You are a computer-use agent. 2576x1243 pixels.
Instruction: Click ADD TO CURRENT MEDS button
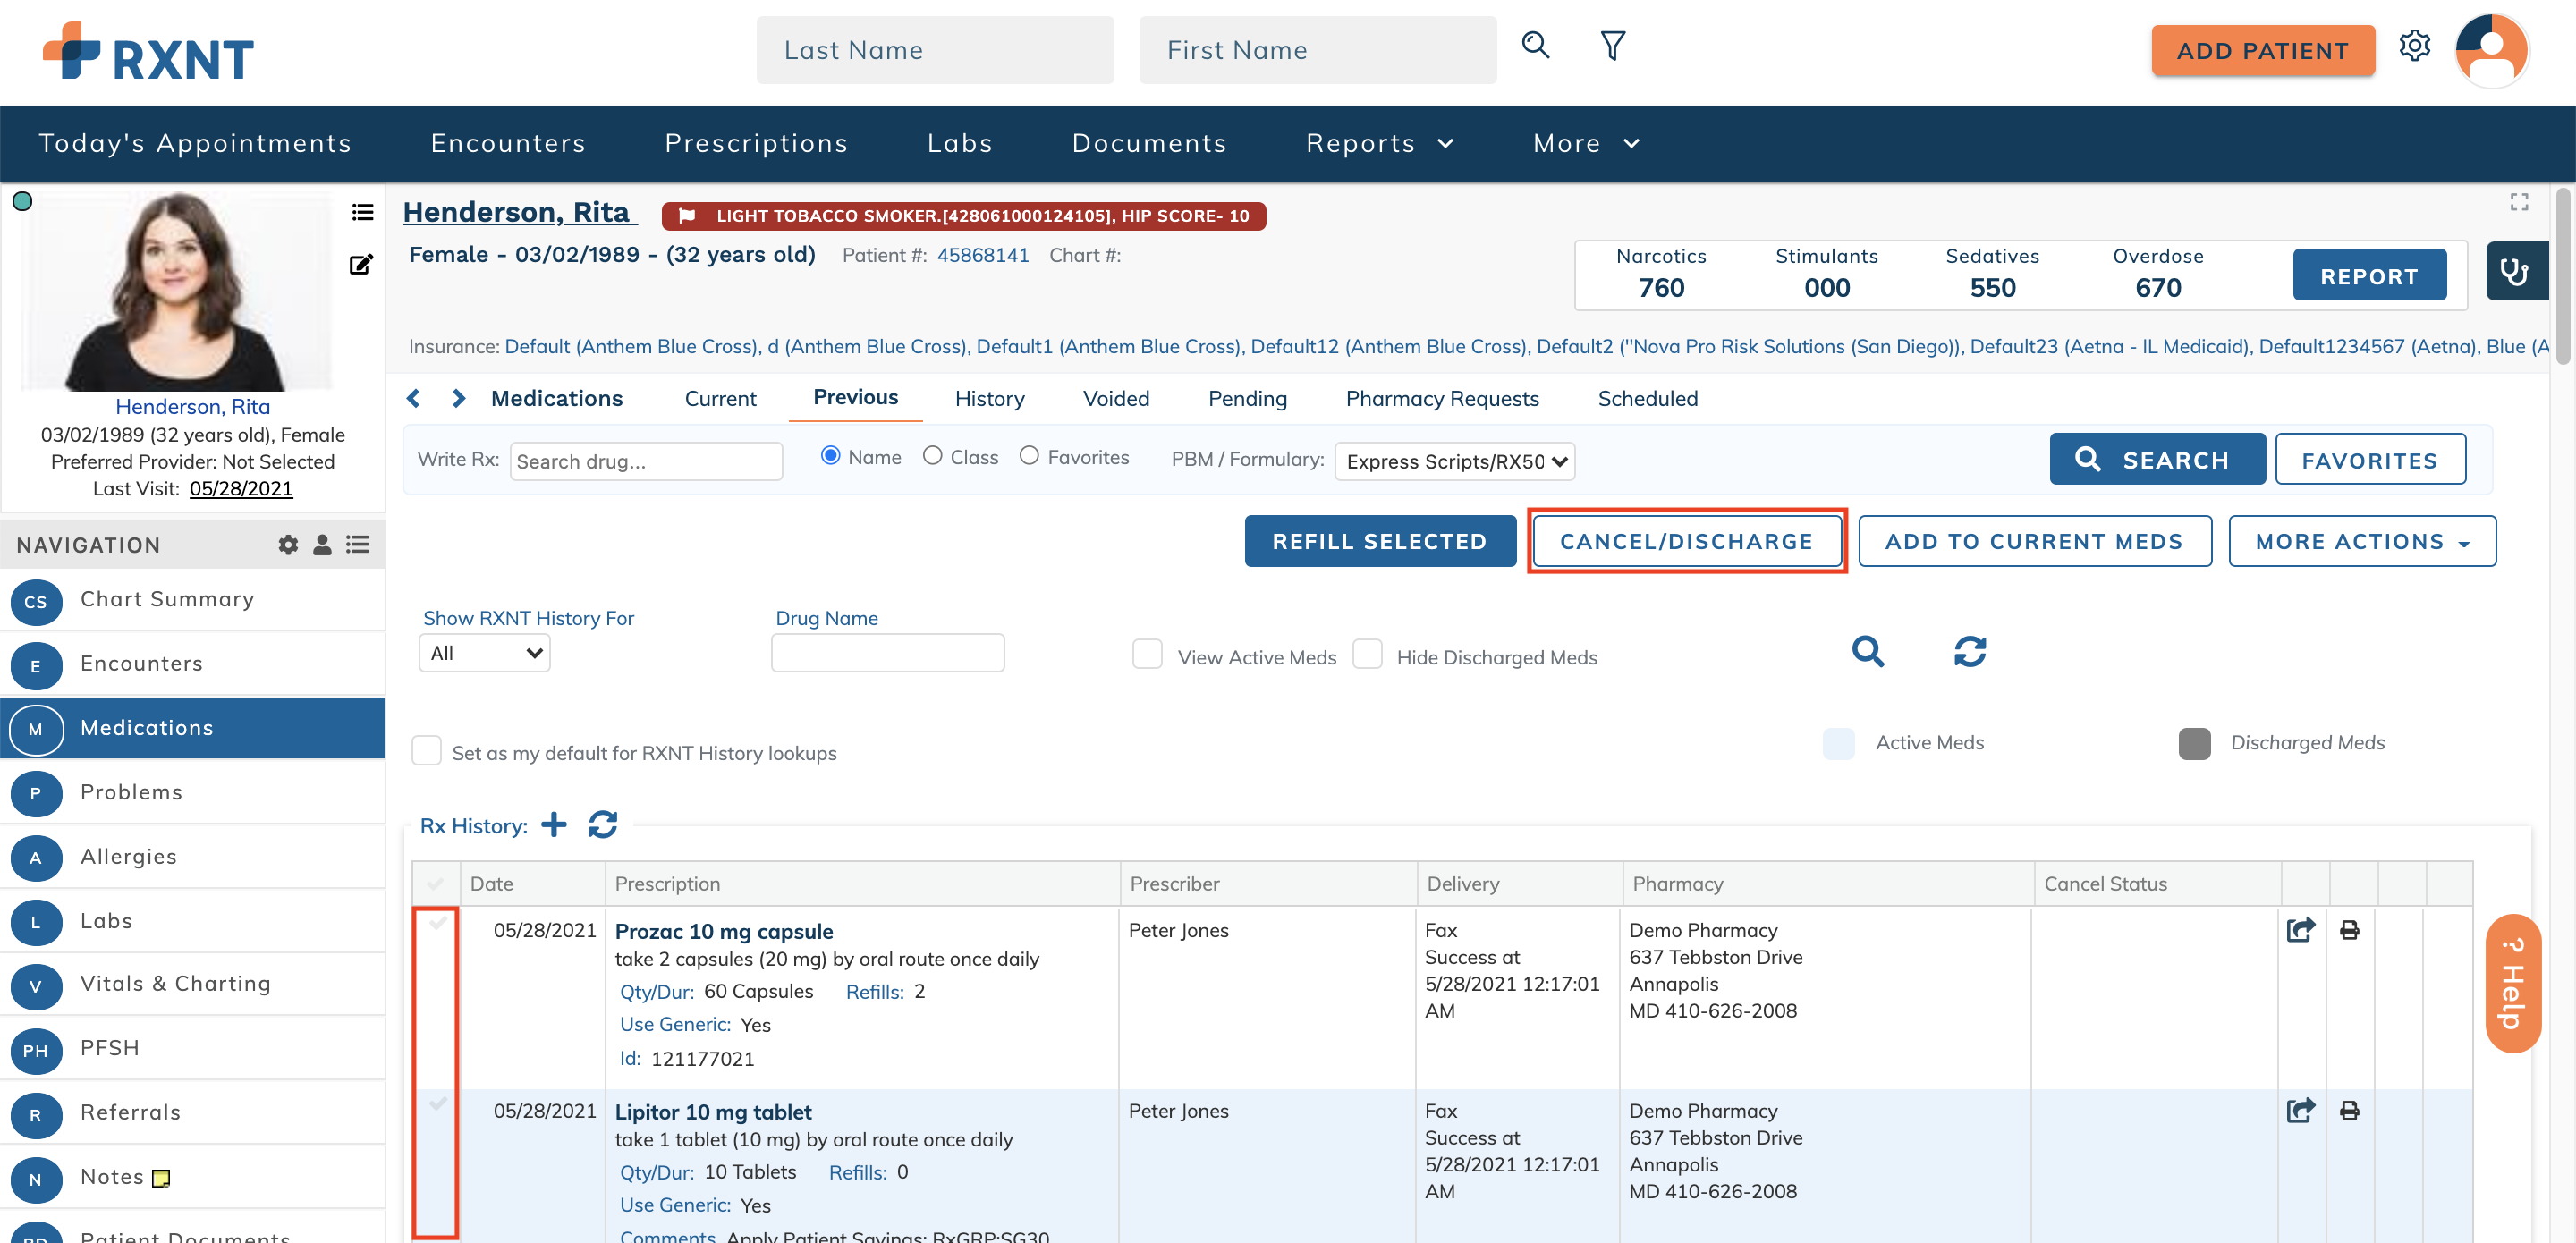pyautogui.click(x=2034, y=541)
